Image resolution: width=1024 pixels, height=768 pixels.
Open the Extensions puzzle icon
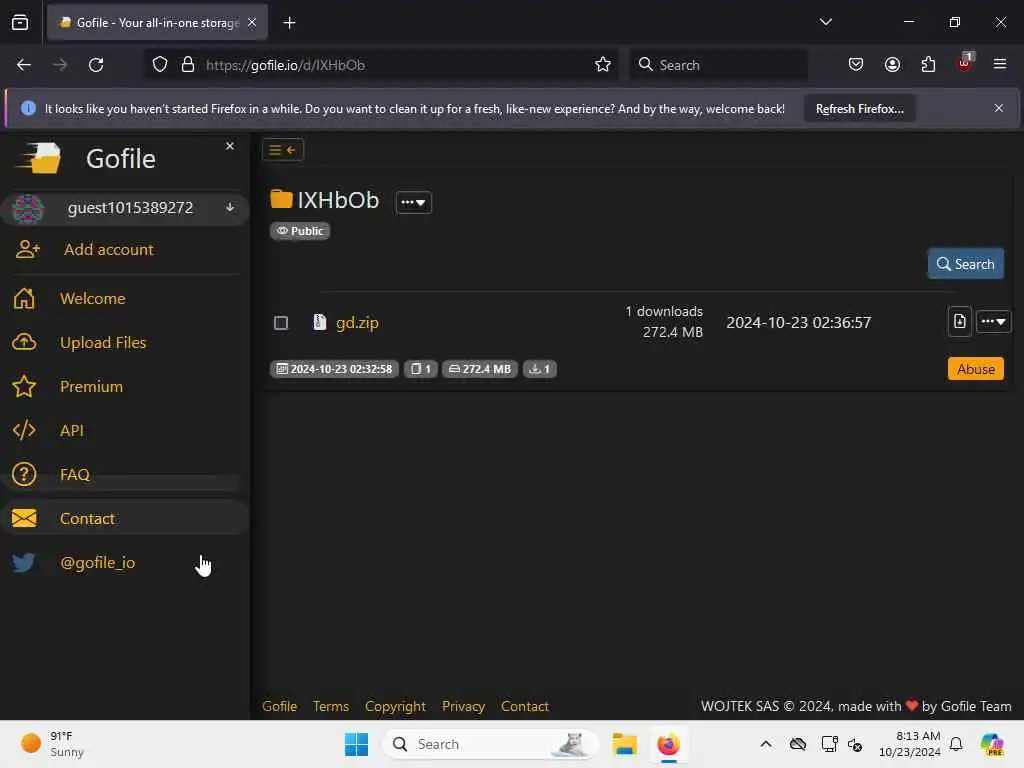coord(929,65)
